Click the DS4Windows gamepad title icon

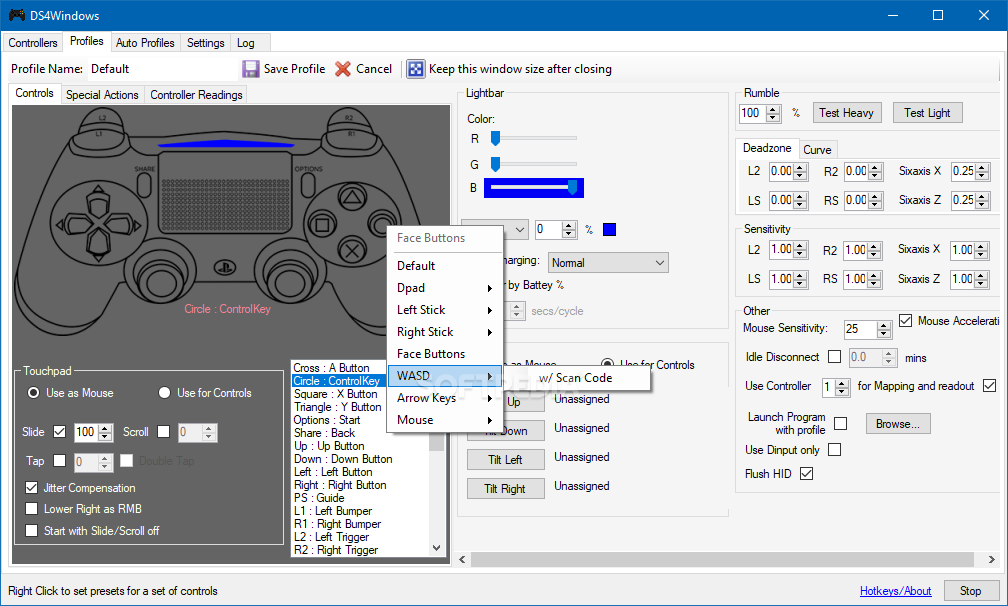coord(16,15)
